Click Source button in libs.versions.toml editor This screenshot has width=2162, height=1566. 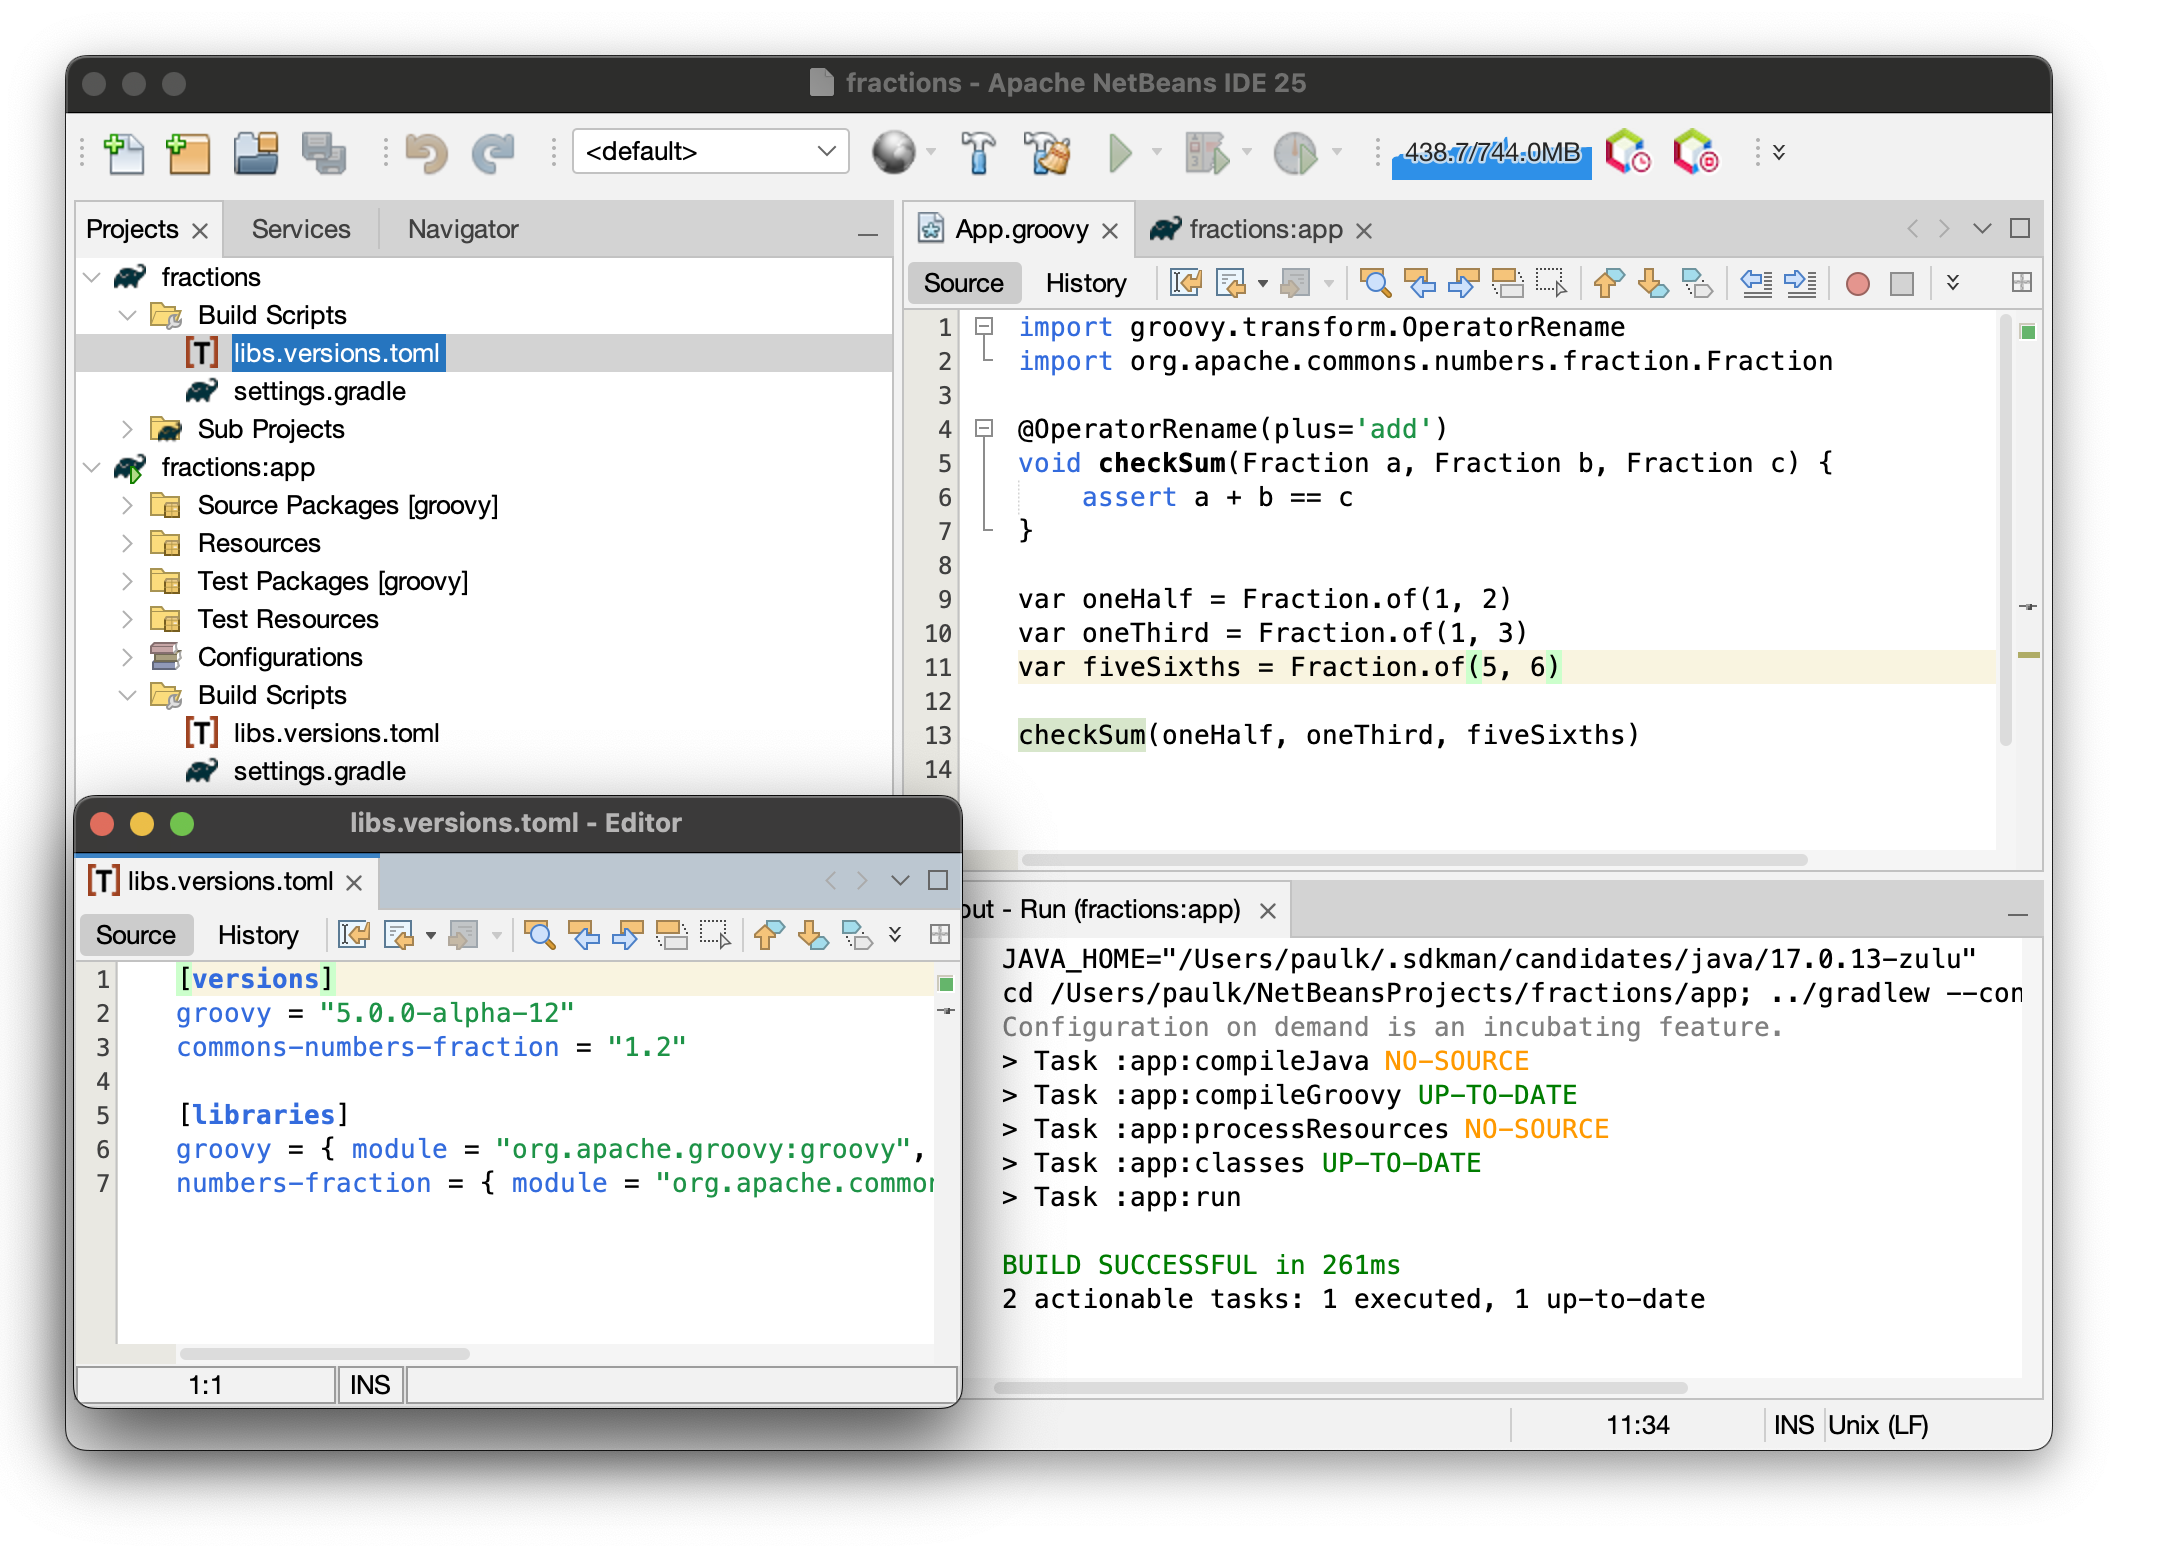point(135,935)
